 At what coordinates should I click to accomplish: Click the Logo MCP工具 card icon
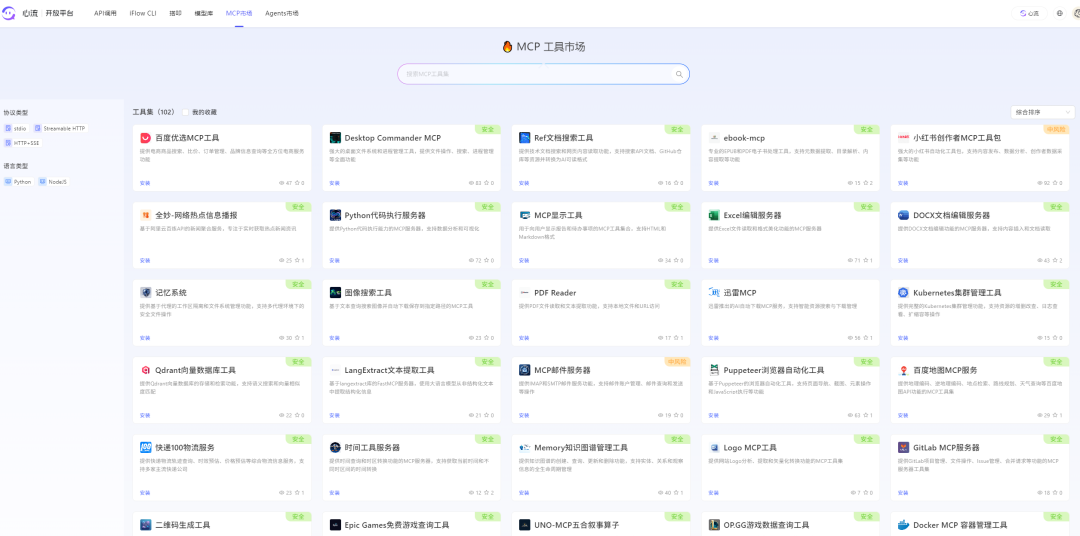click(714, 447)
